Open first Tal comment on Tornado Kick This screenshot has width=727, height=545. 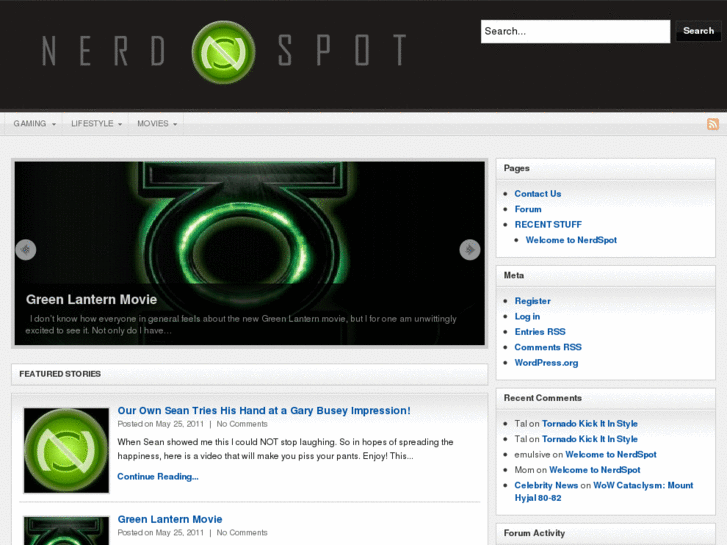(590, 423)
